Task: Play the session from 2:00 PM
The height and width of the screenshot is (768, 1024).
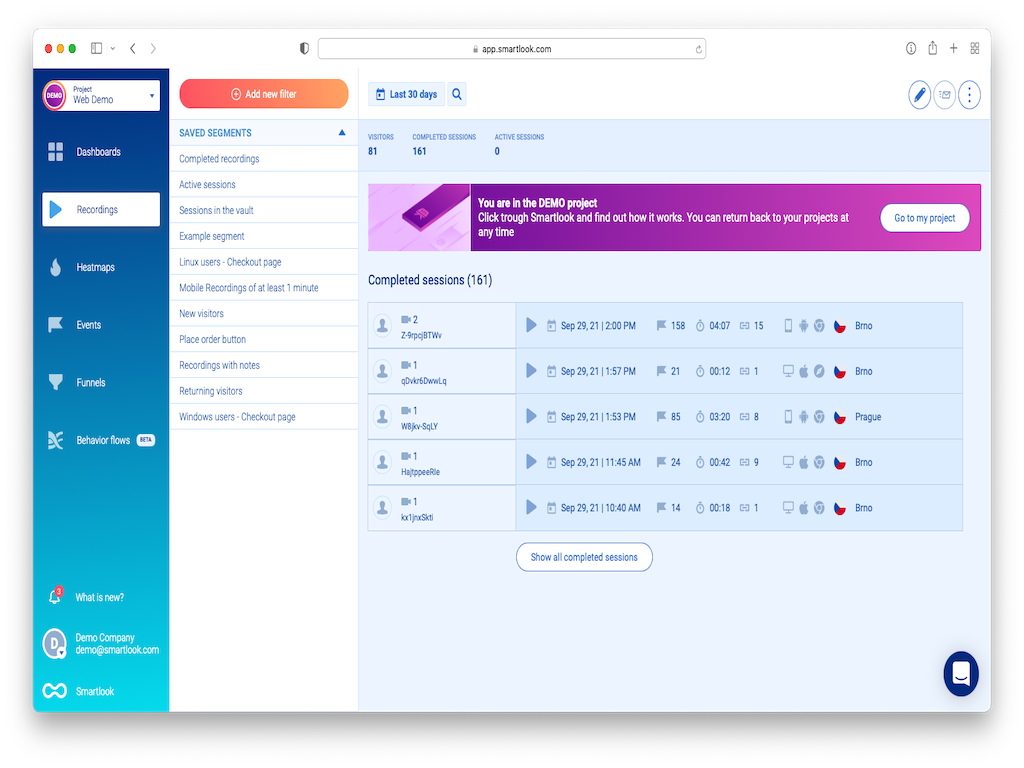Action: [531, 325]
